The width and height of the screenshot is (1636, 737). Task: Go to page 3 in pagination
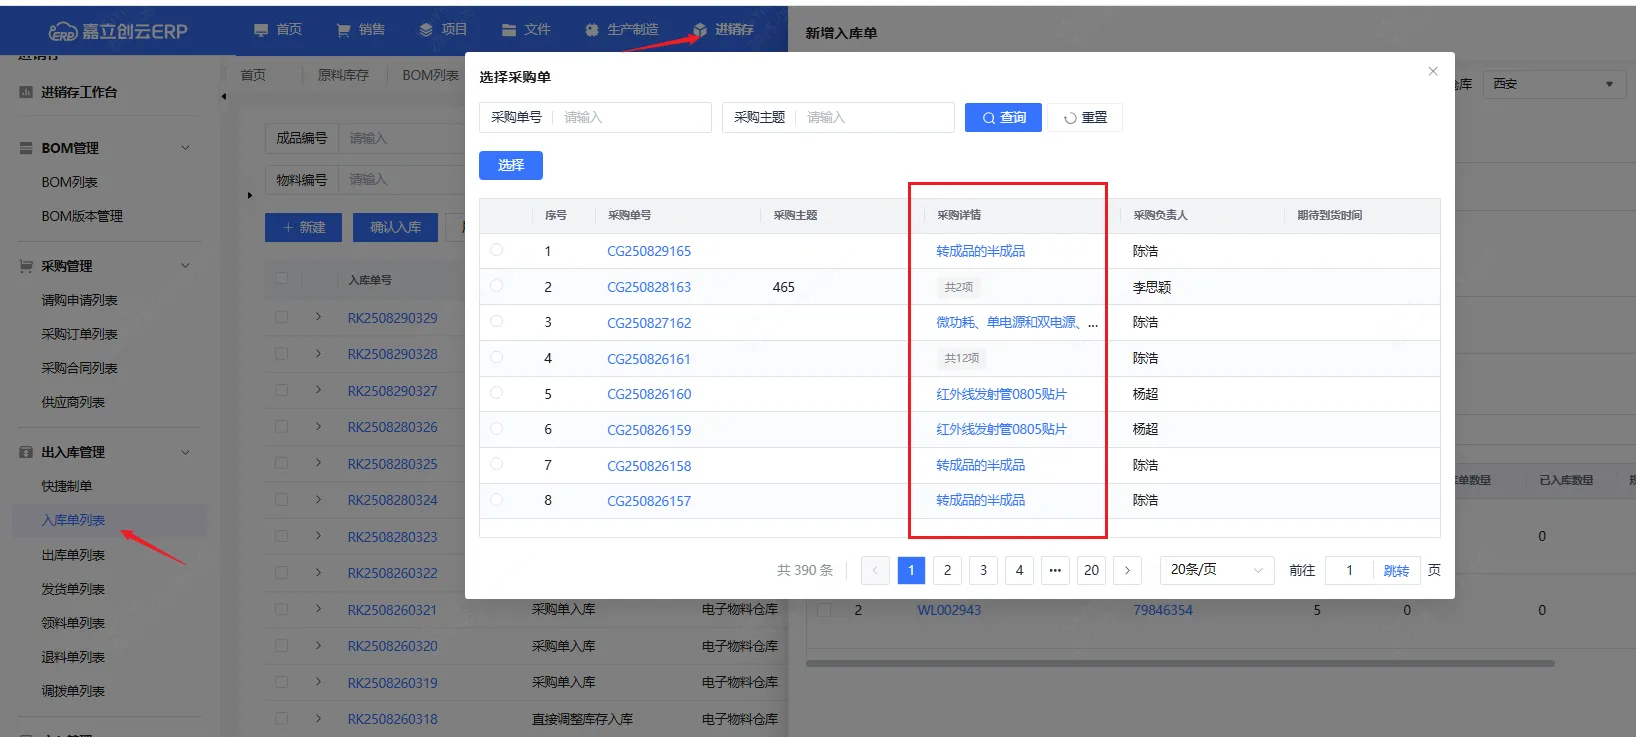tap(983, 570)
